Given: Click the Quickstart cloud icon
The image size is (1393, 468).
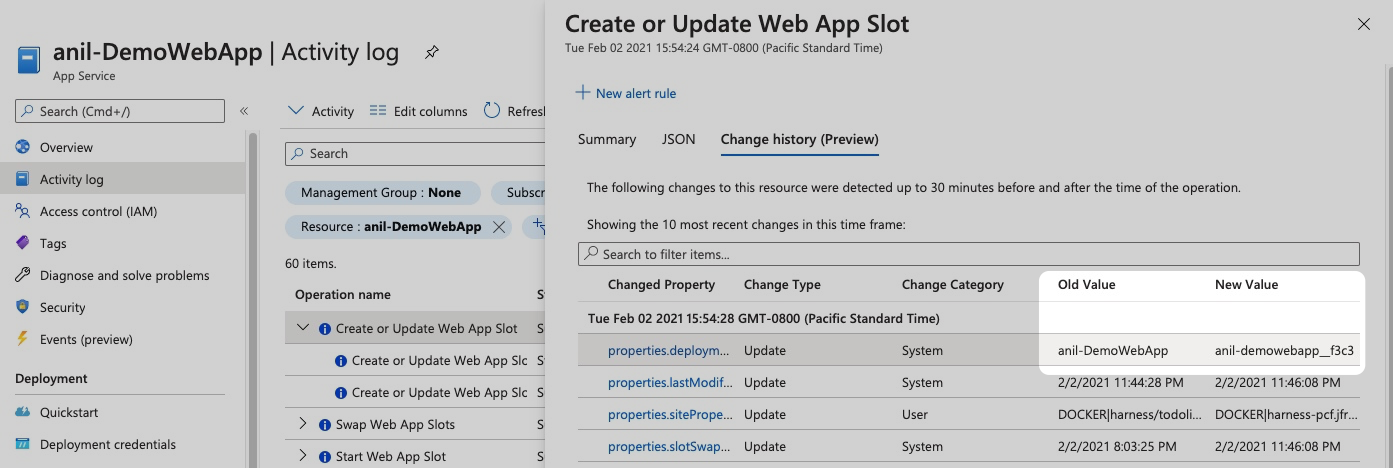Looking at the screenshot, I should [x=22, y=412].
